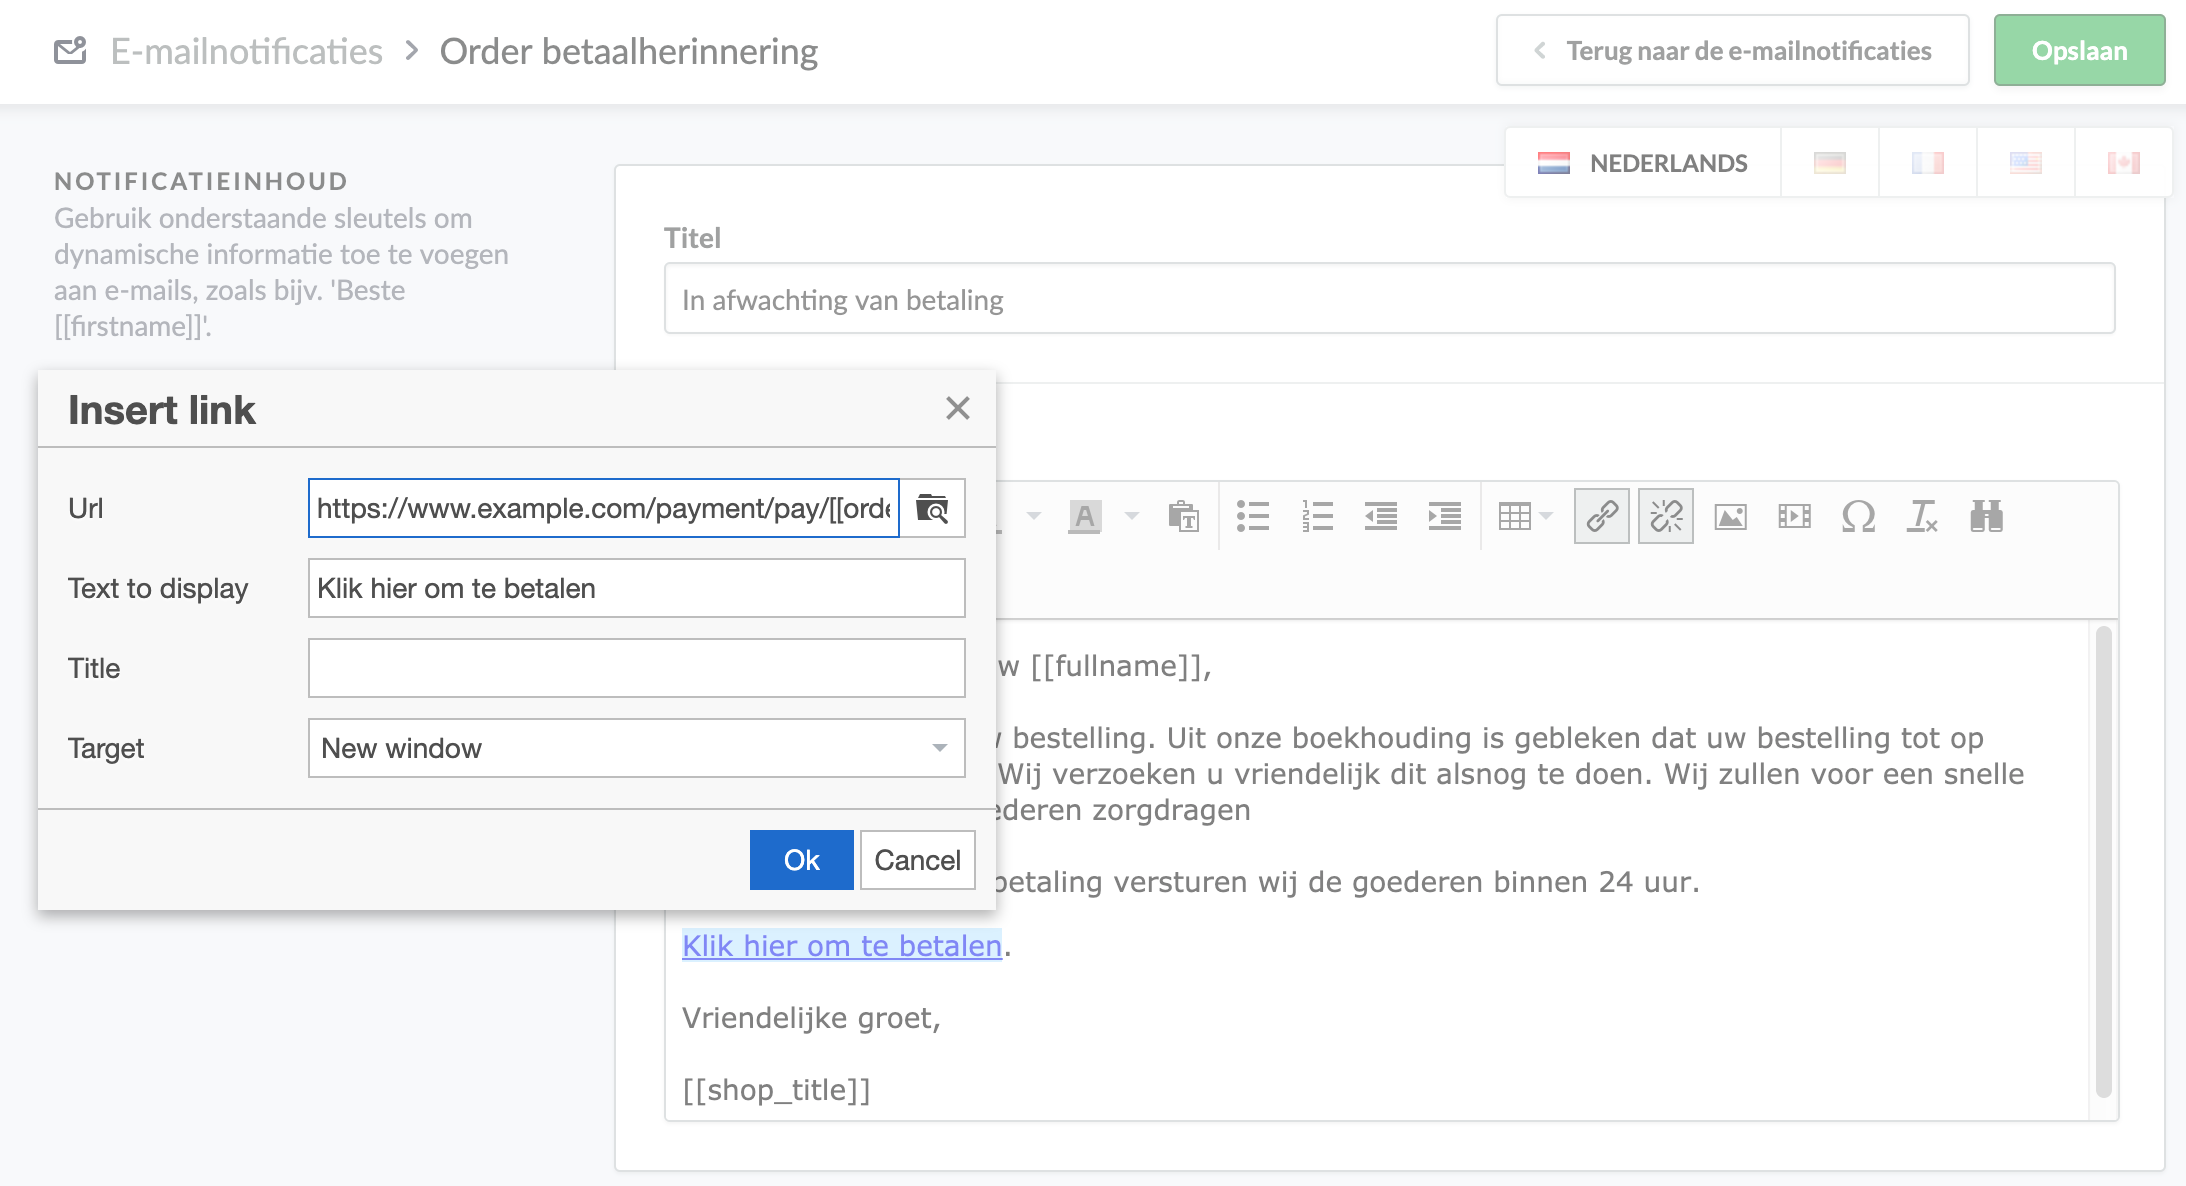
Task: Click the Opslaan save button
Action: point(2080,50)
